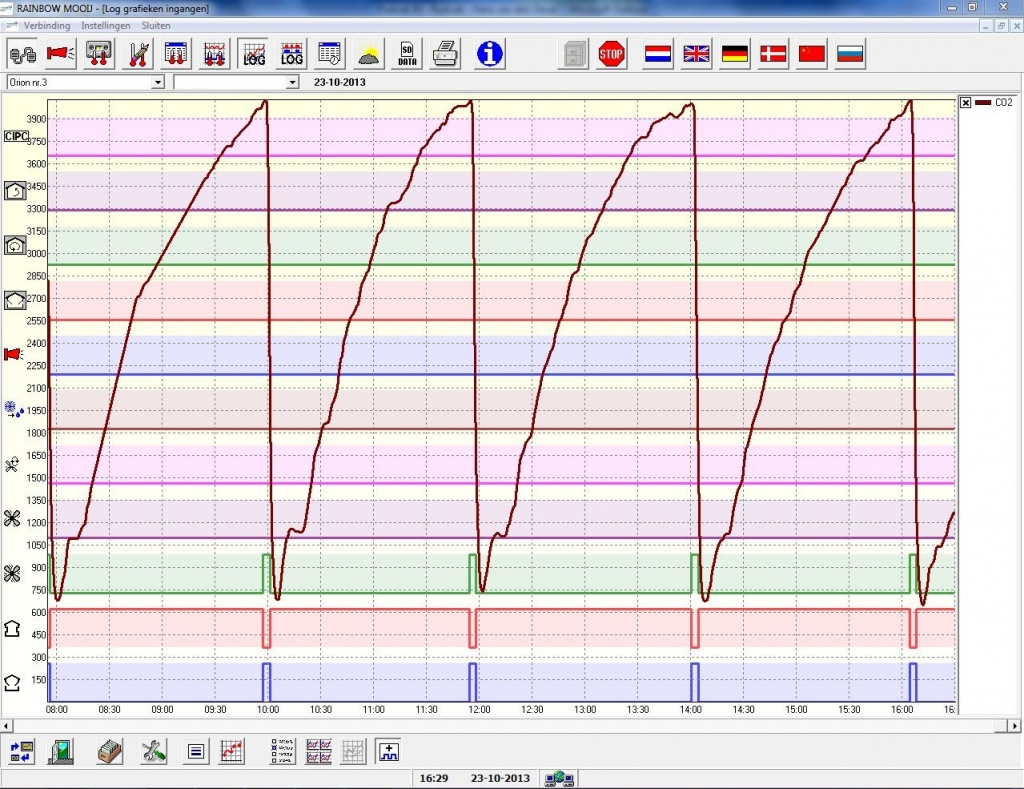The width and height of the screenshot is (1024, 789).
Task: Click the red alarm horn toolbar icon
Action: tap(60, 54)
